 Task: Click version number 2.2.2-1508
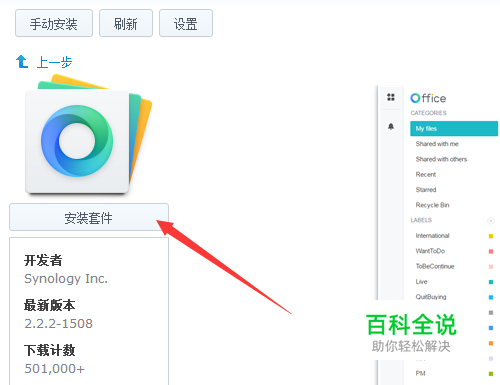[58, 324]
